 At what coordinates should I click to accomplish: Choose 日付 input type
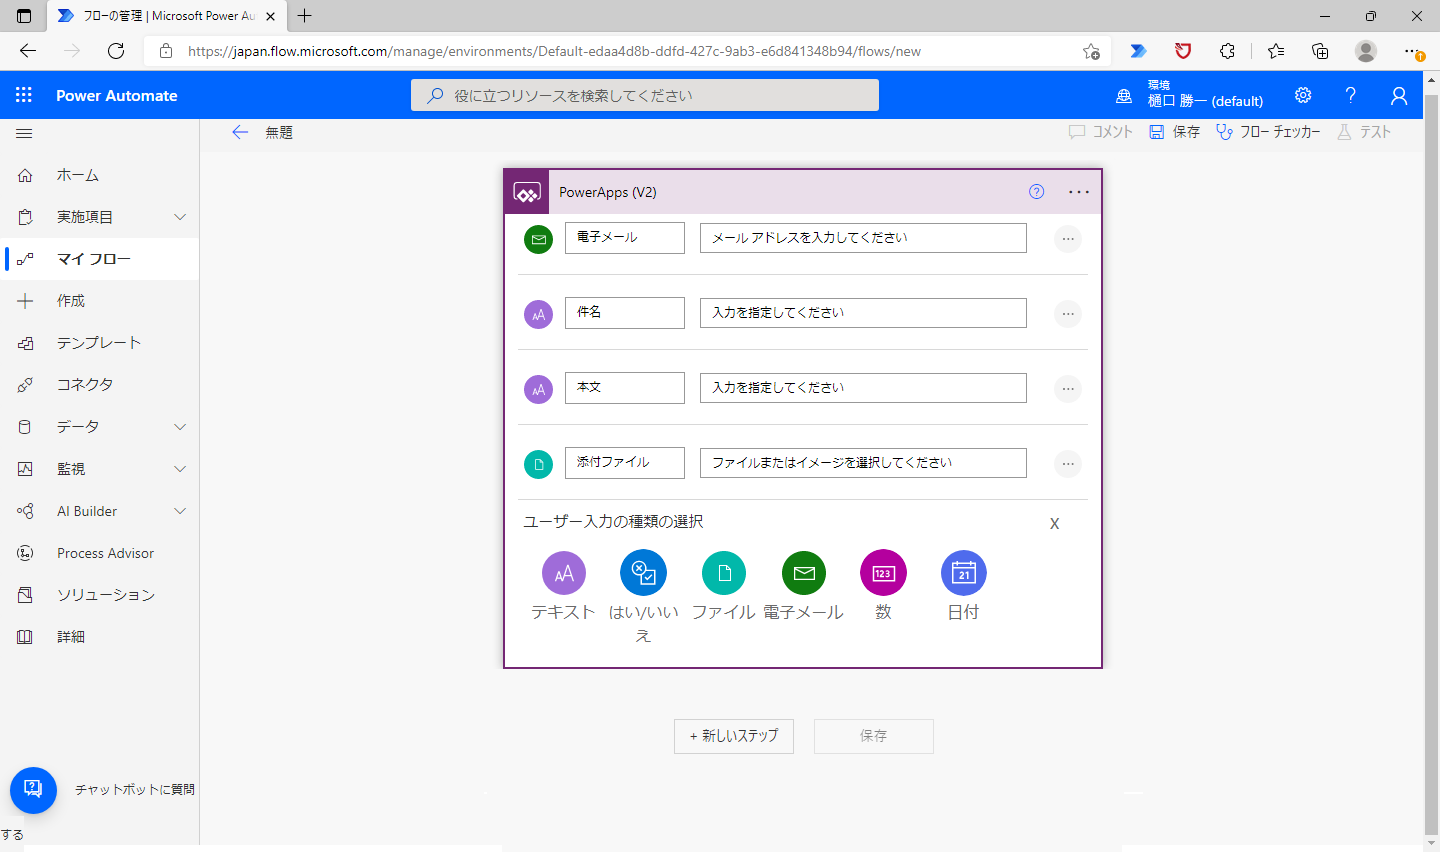964,573
